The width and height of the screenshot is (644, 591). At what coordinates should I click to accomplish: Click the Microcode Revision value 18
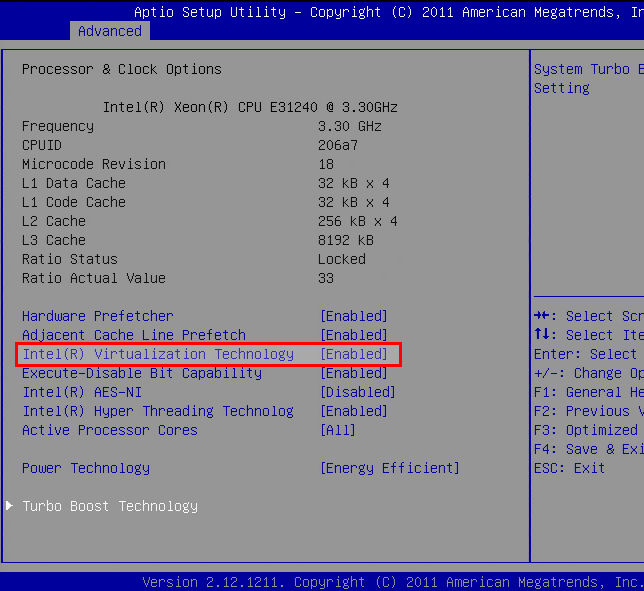click(x=326, y=164)
